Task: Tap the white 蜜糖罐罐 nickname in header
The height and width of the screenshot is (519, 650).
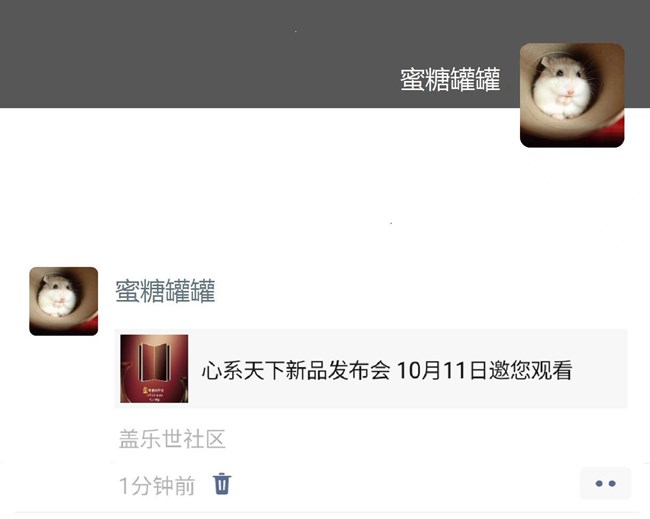Action: (450, 79)
